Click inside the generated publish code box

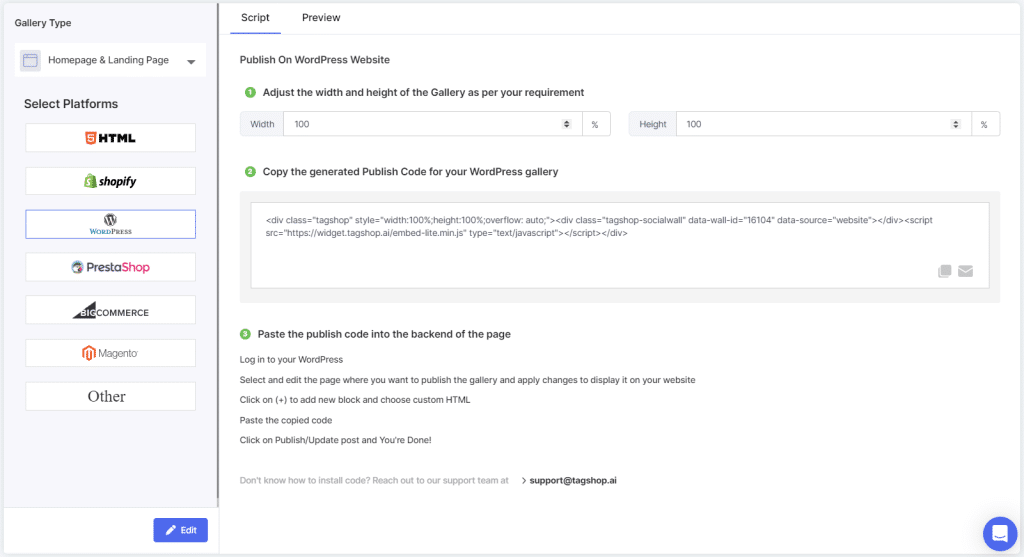point(600,245)
